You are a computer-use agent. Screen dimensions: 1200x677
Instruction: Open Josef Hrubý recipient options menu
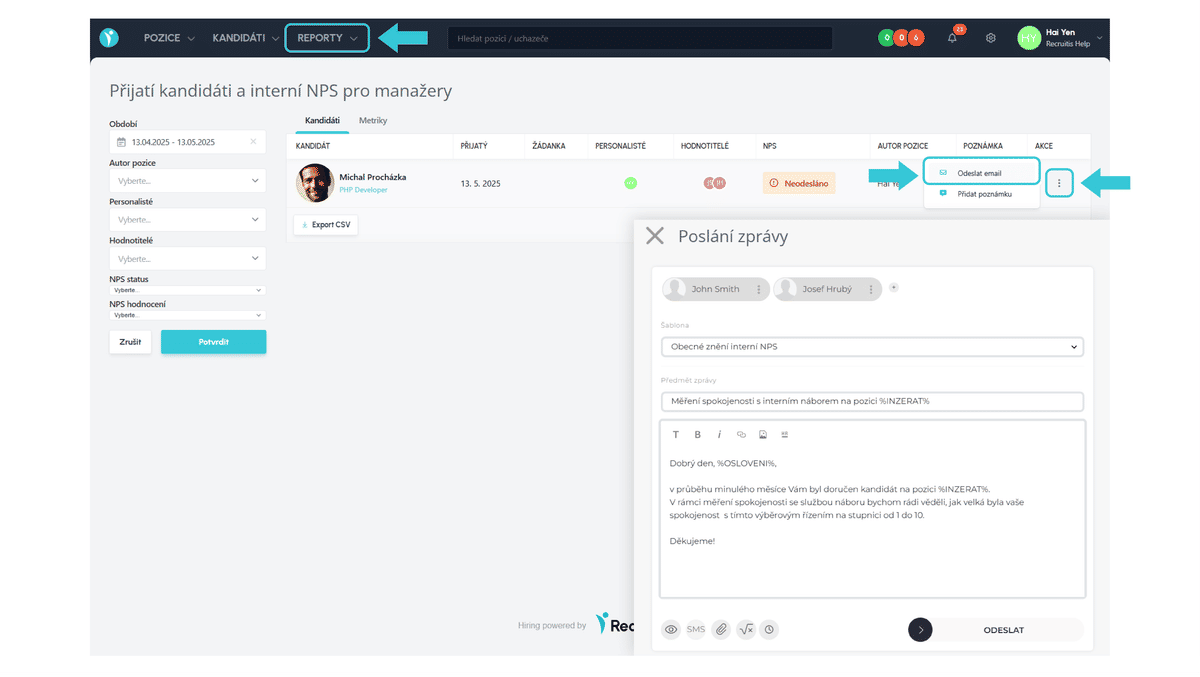click(872, 289)
